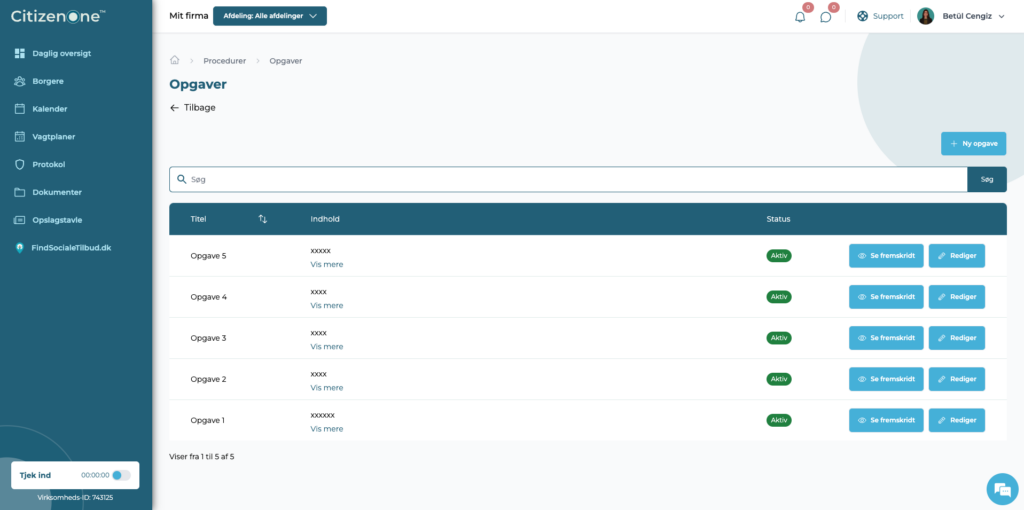The image size is (1024, 510).
Task: Select the Opgave 5 title cell
Action: 208,256
